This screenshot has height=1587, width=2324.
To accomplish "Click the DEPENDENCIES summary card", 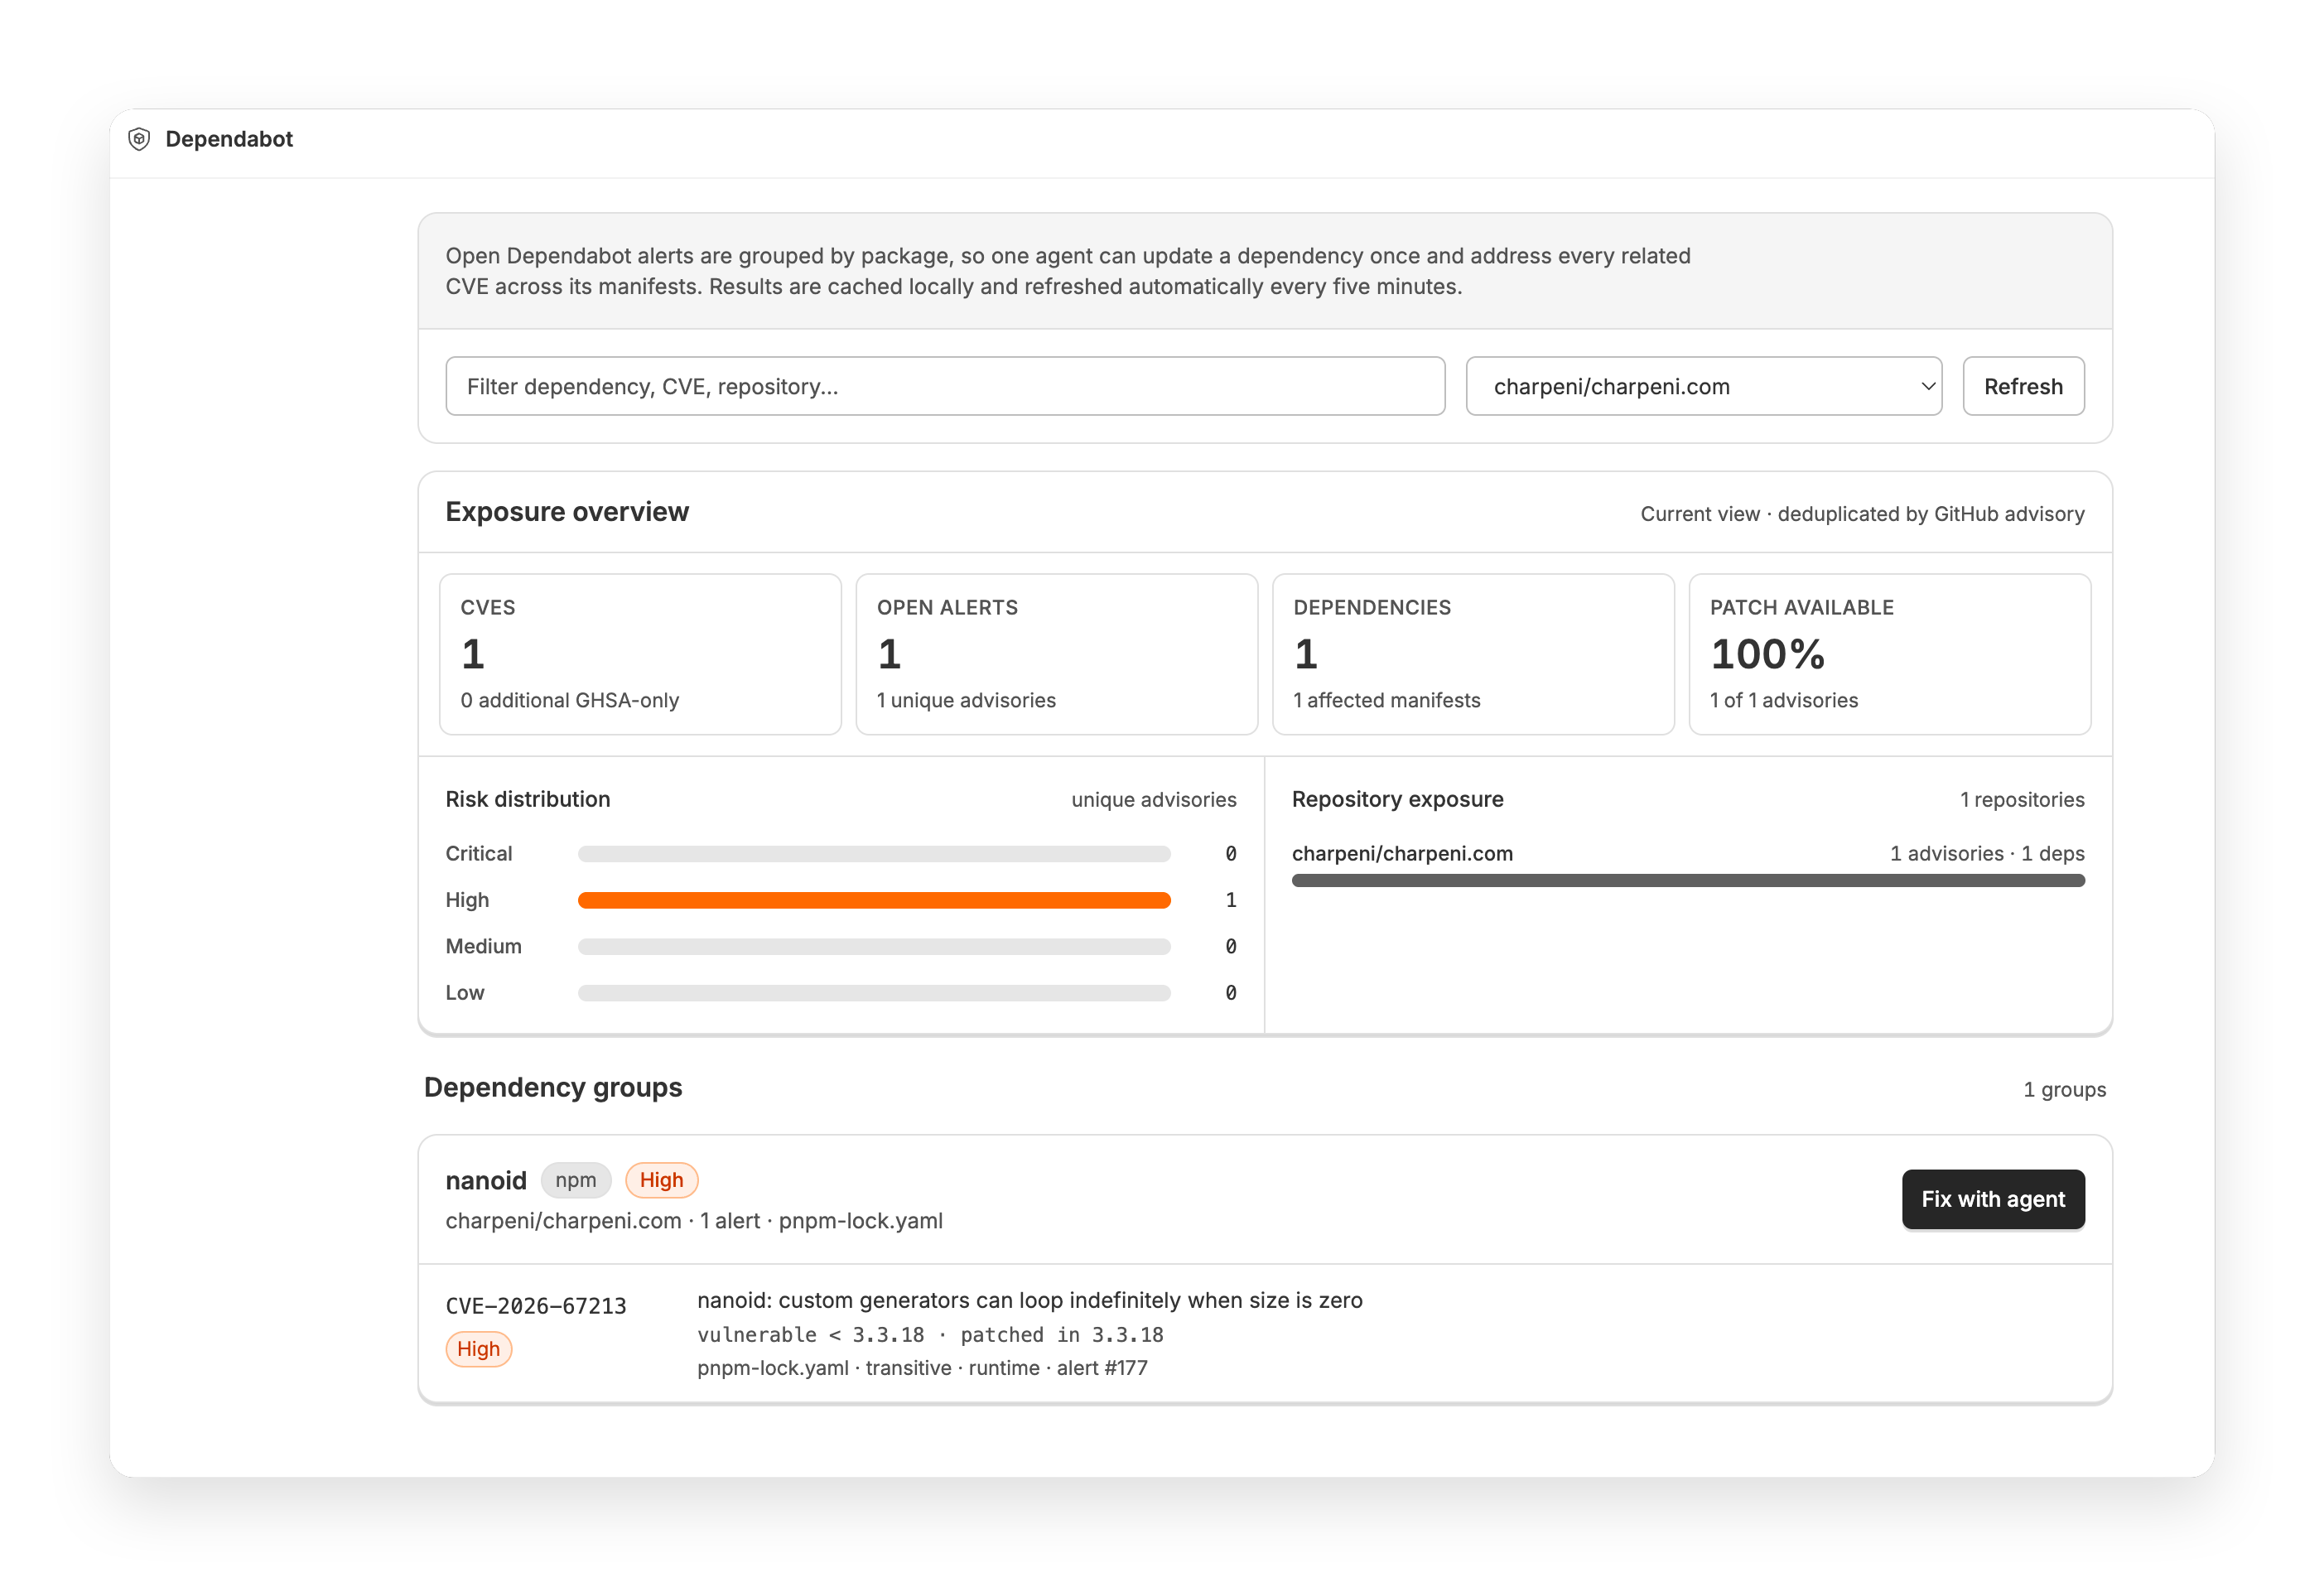I will point(1473,654).
